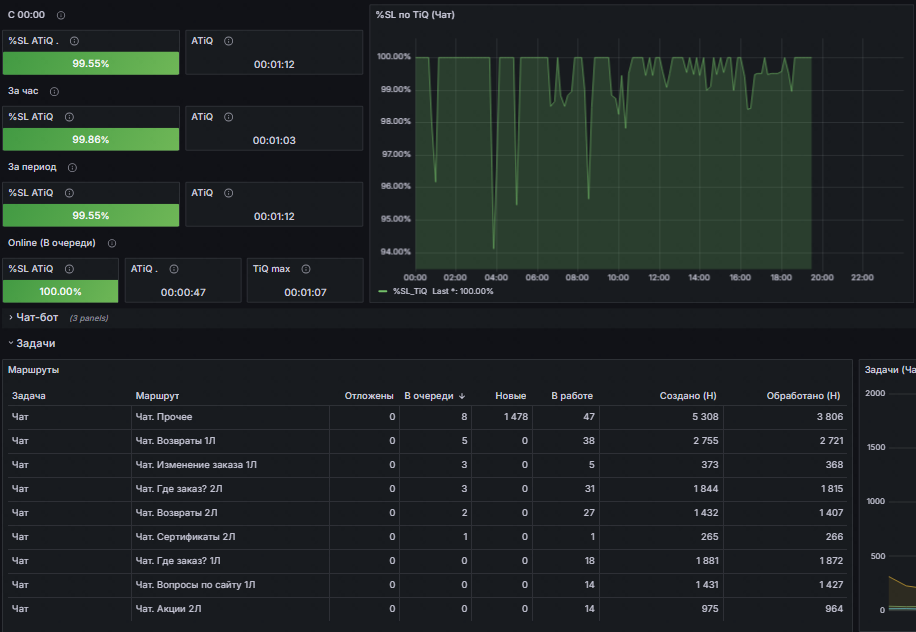The image size is (916, 632).
Task: Toggle the %SL_TiQ legend series
Action: (x=410, y=291)
